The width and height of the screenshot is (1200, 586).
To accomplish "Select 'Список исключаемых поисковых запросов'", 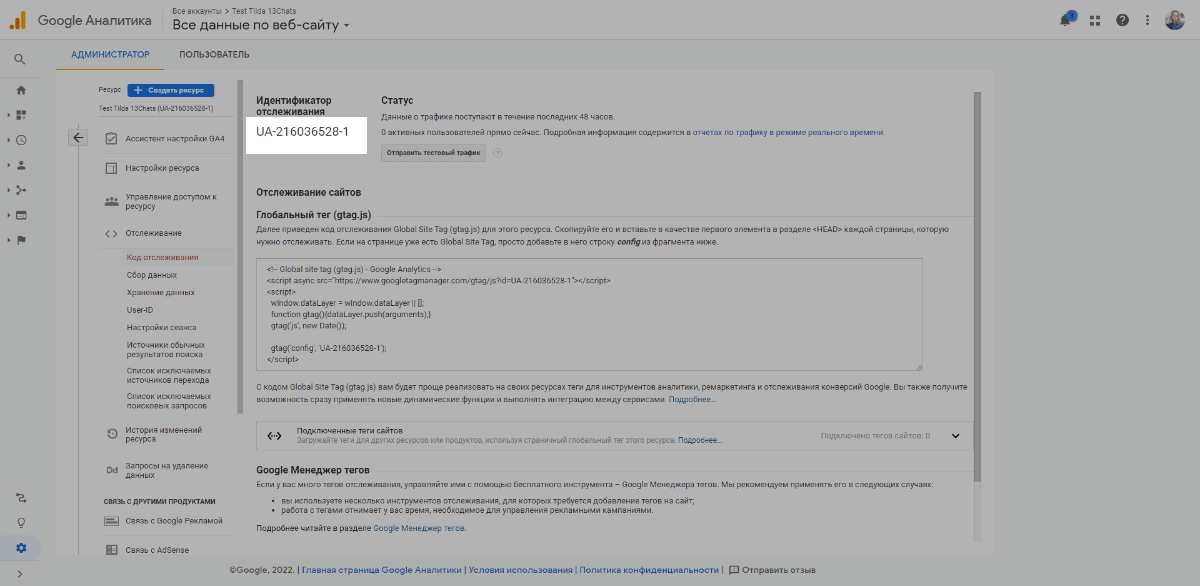I will pyautogui.click(x=170, y=402).
